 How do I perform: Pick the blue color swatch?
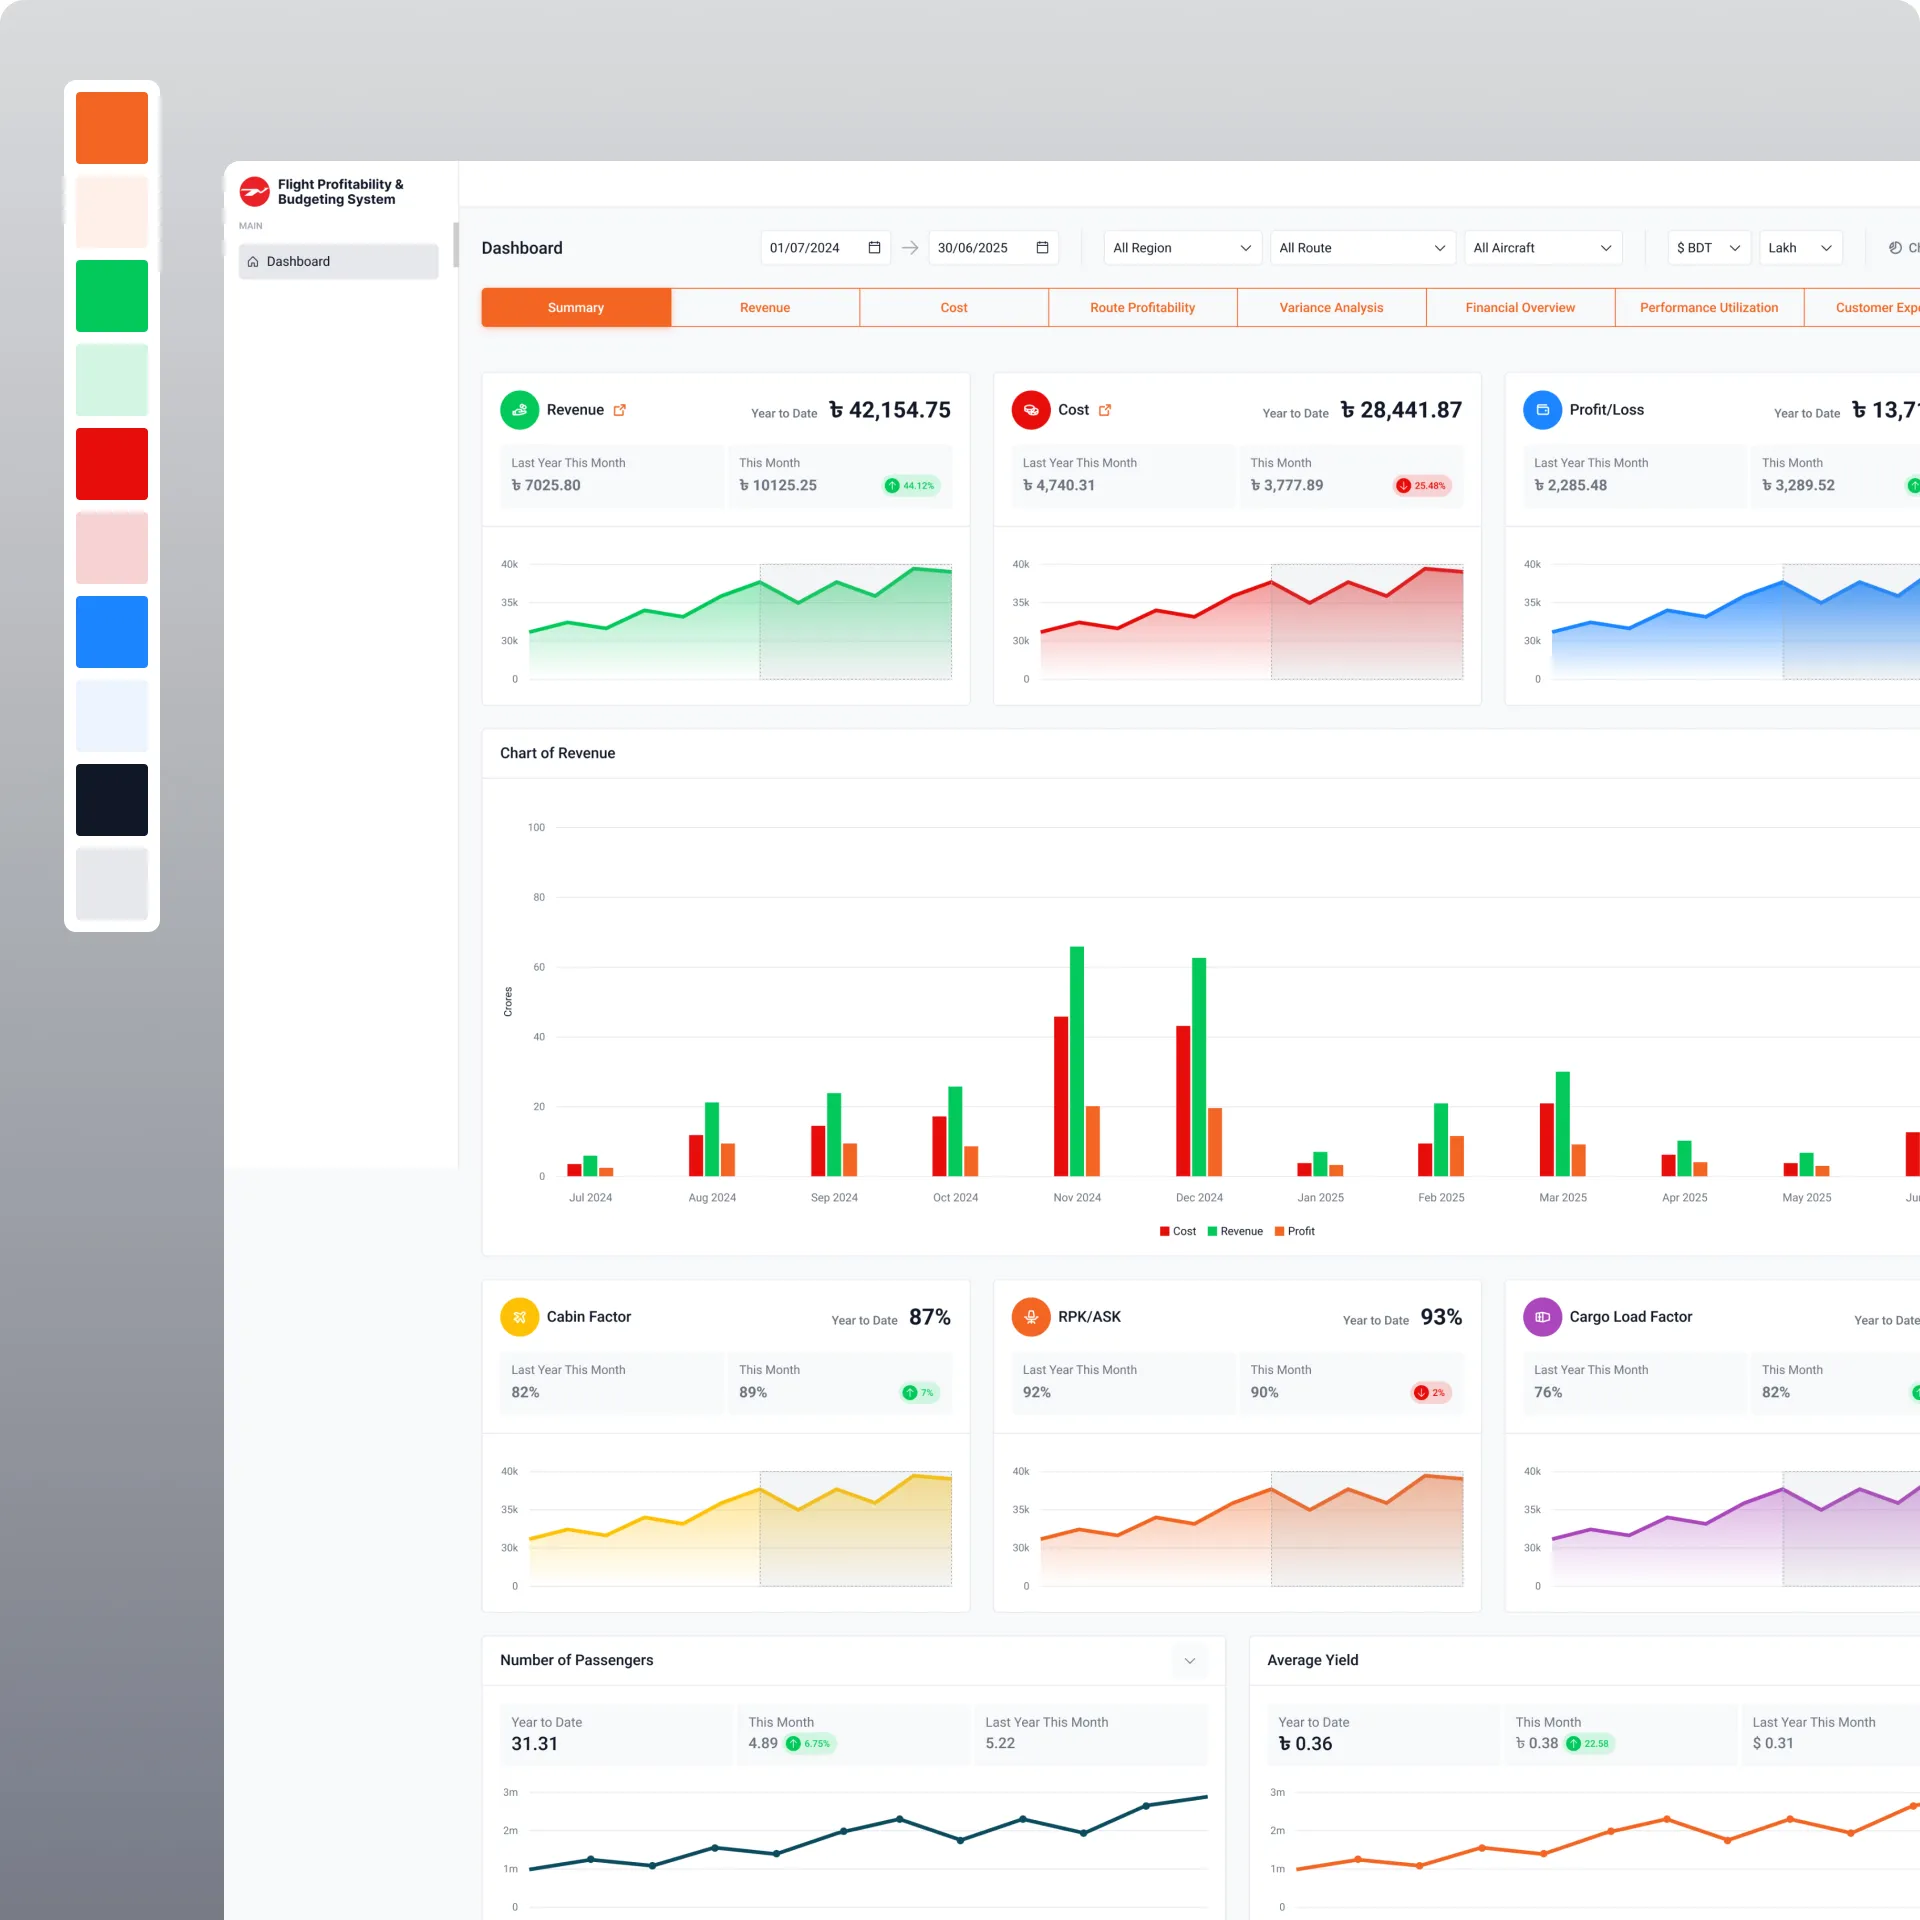click(x=112, y=632)
